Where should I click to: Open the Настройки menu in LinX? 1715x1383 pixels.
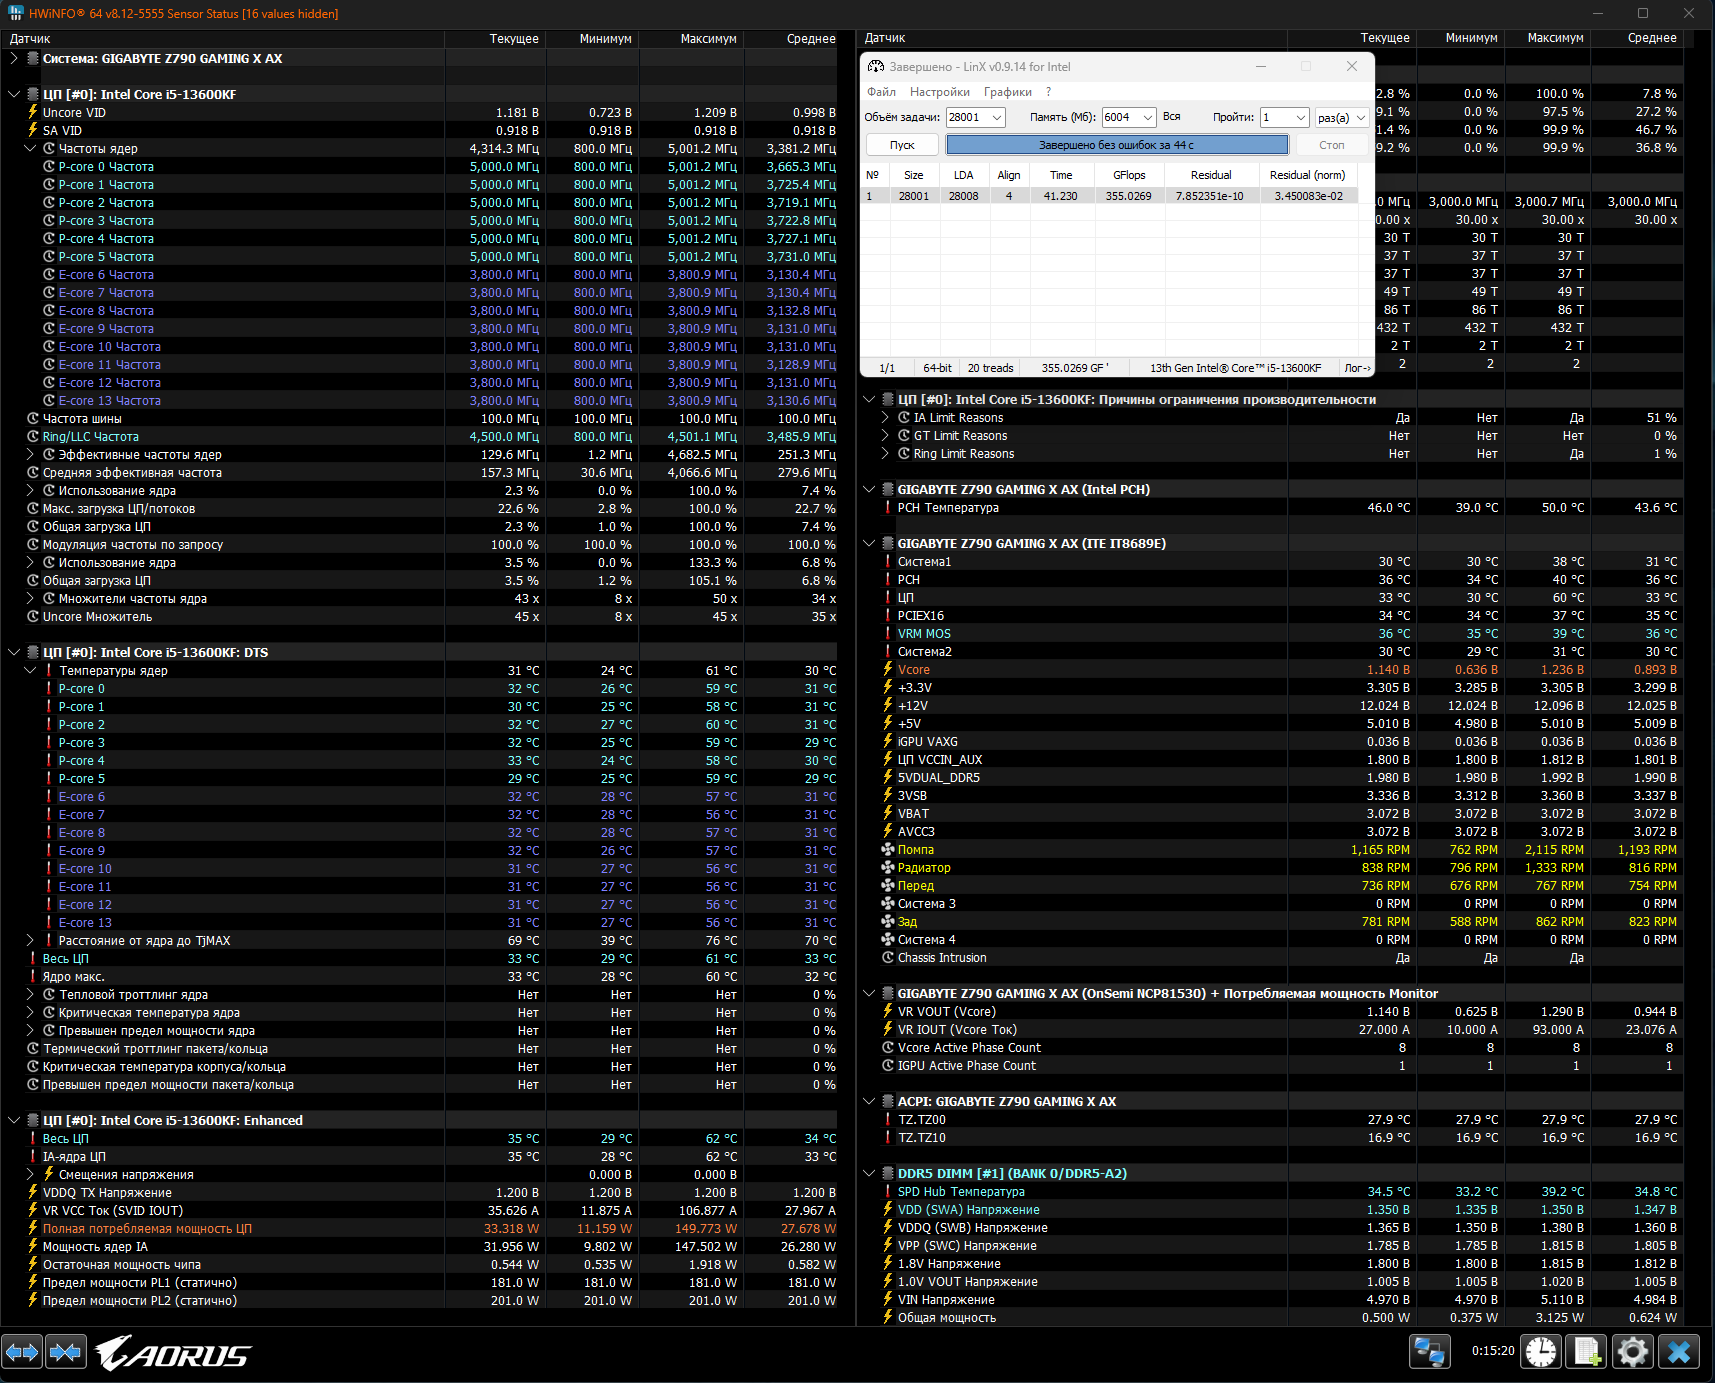click(x=939, y=92)
